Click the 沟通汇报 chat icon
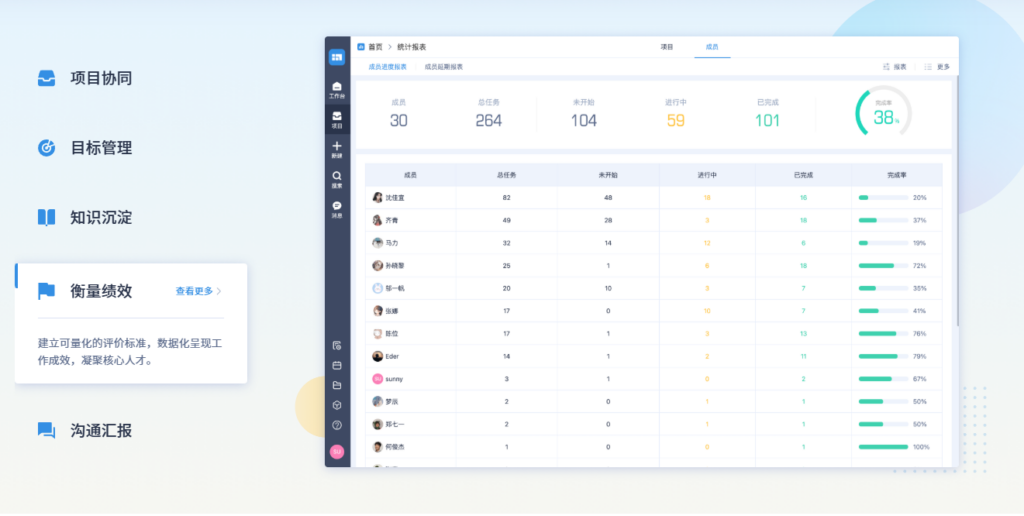 coord(46,430)
